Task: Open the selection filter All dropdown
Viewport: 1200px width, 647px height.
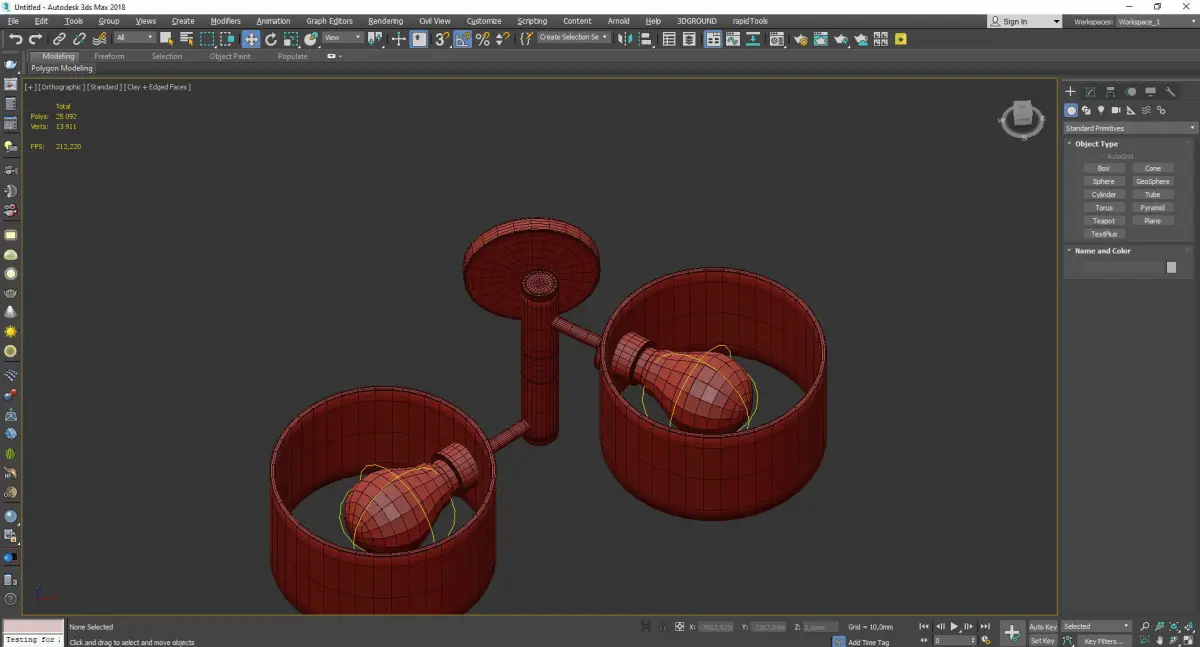Action: coord(134,38)
